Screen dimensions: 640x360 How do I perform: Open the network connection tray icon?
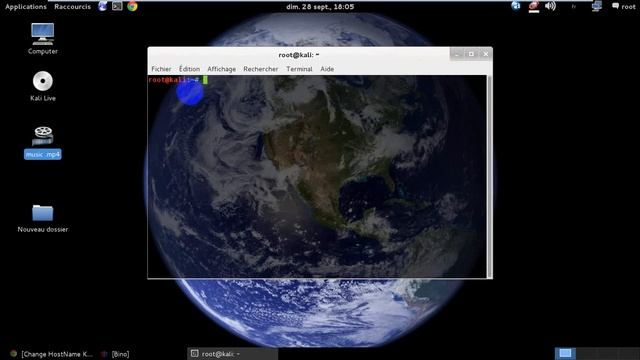point(596,6)
